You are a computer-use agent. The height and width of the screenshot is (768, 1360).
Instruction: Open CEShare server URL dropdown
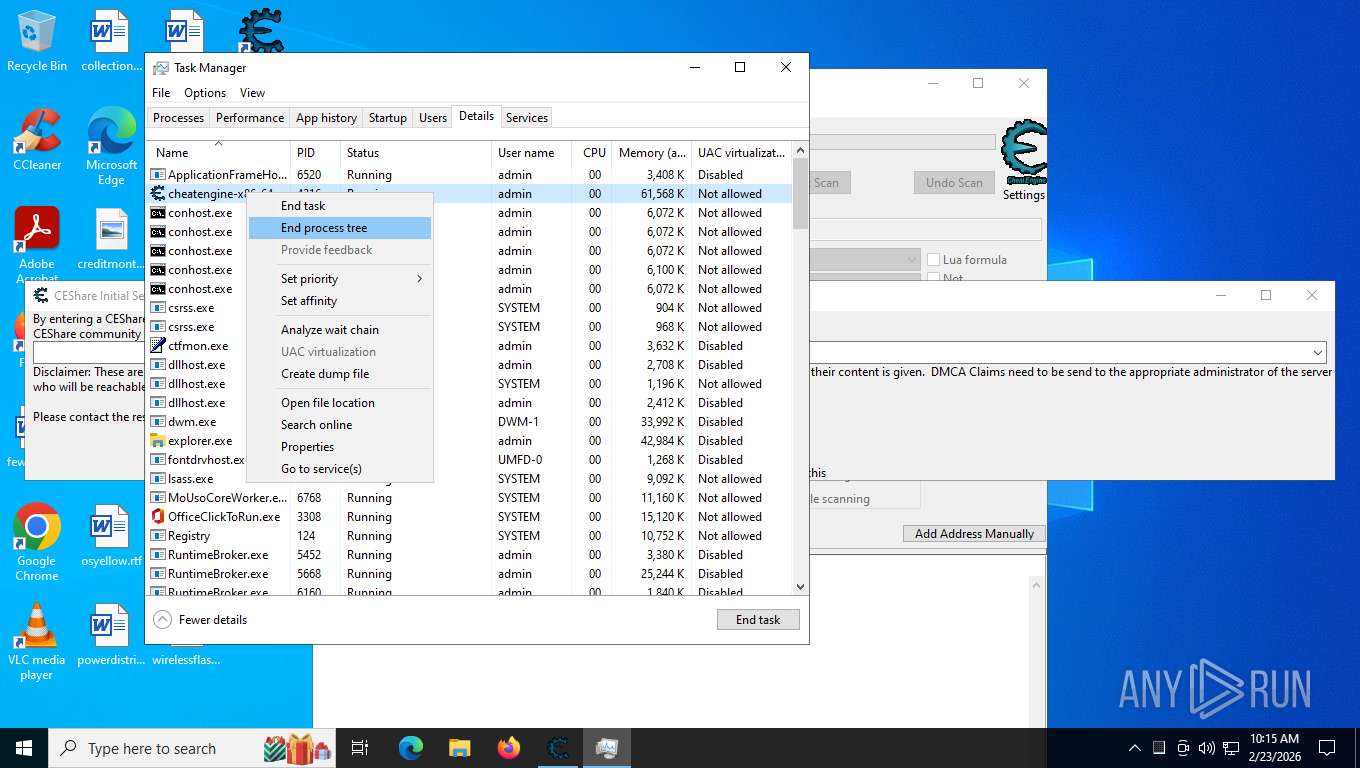[x=1318, y=353]
